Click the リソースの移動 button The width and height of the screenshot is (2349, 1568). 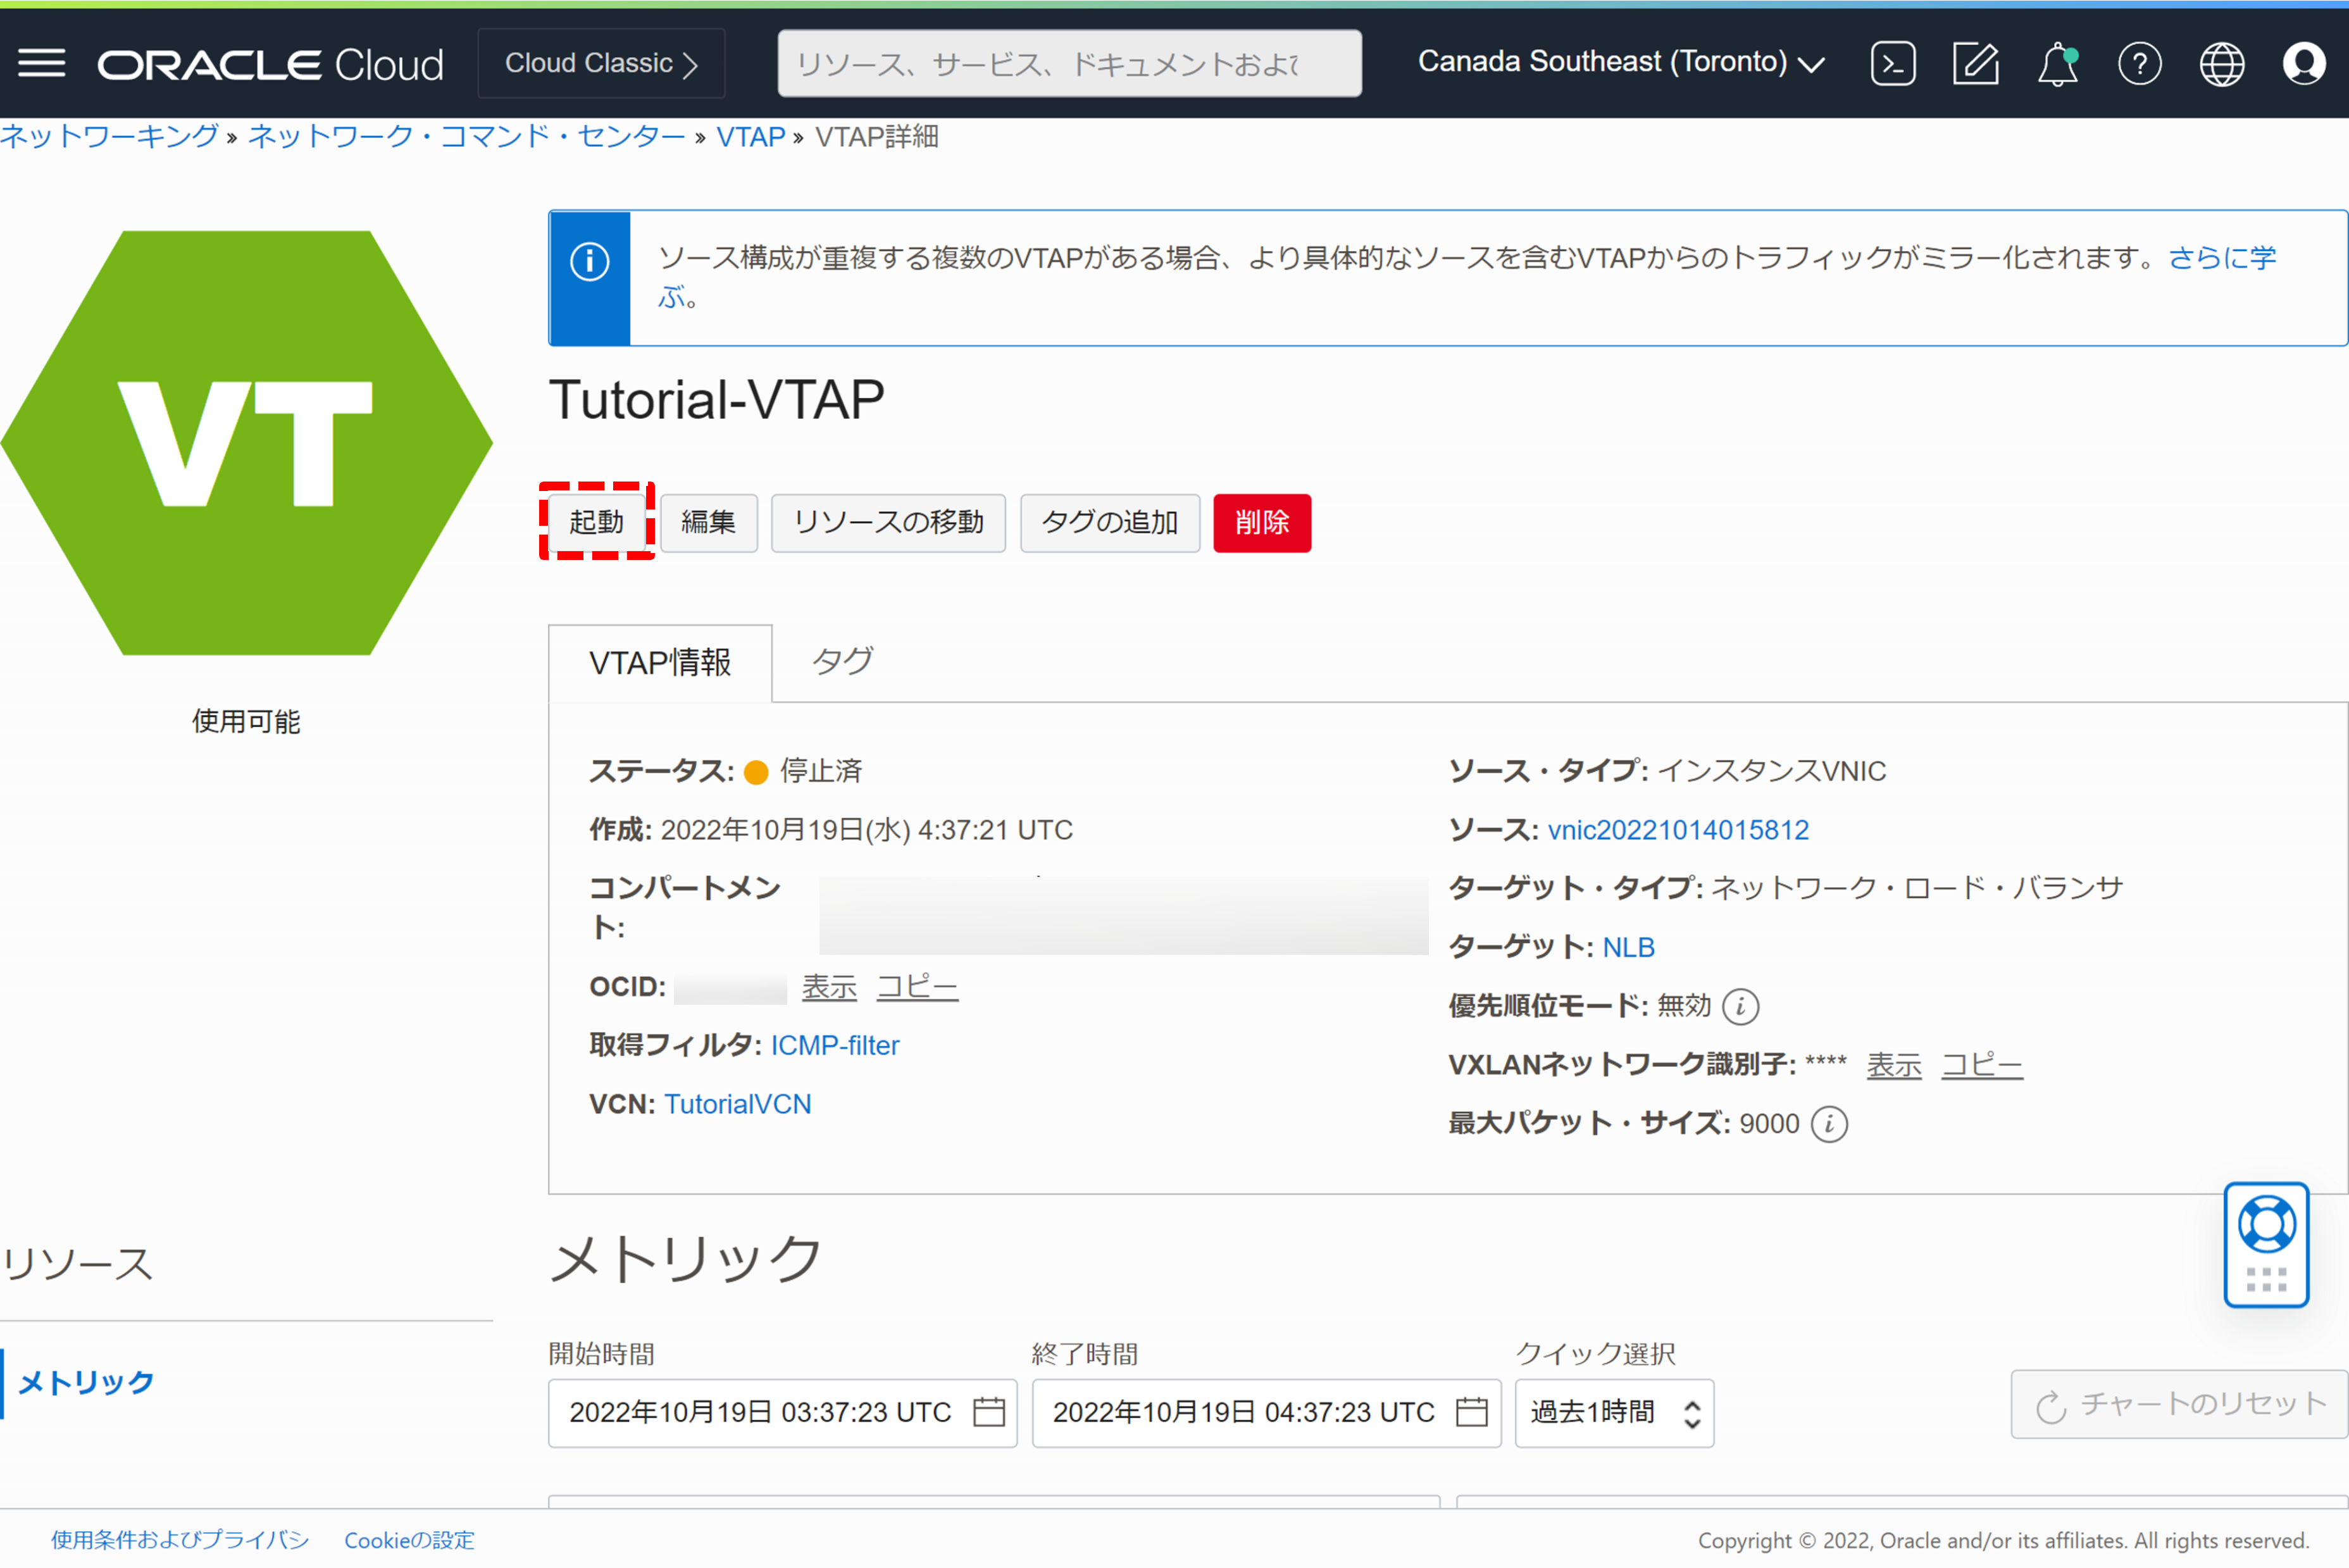pos(888,522)
